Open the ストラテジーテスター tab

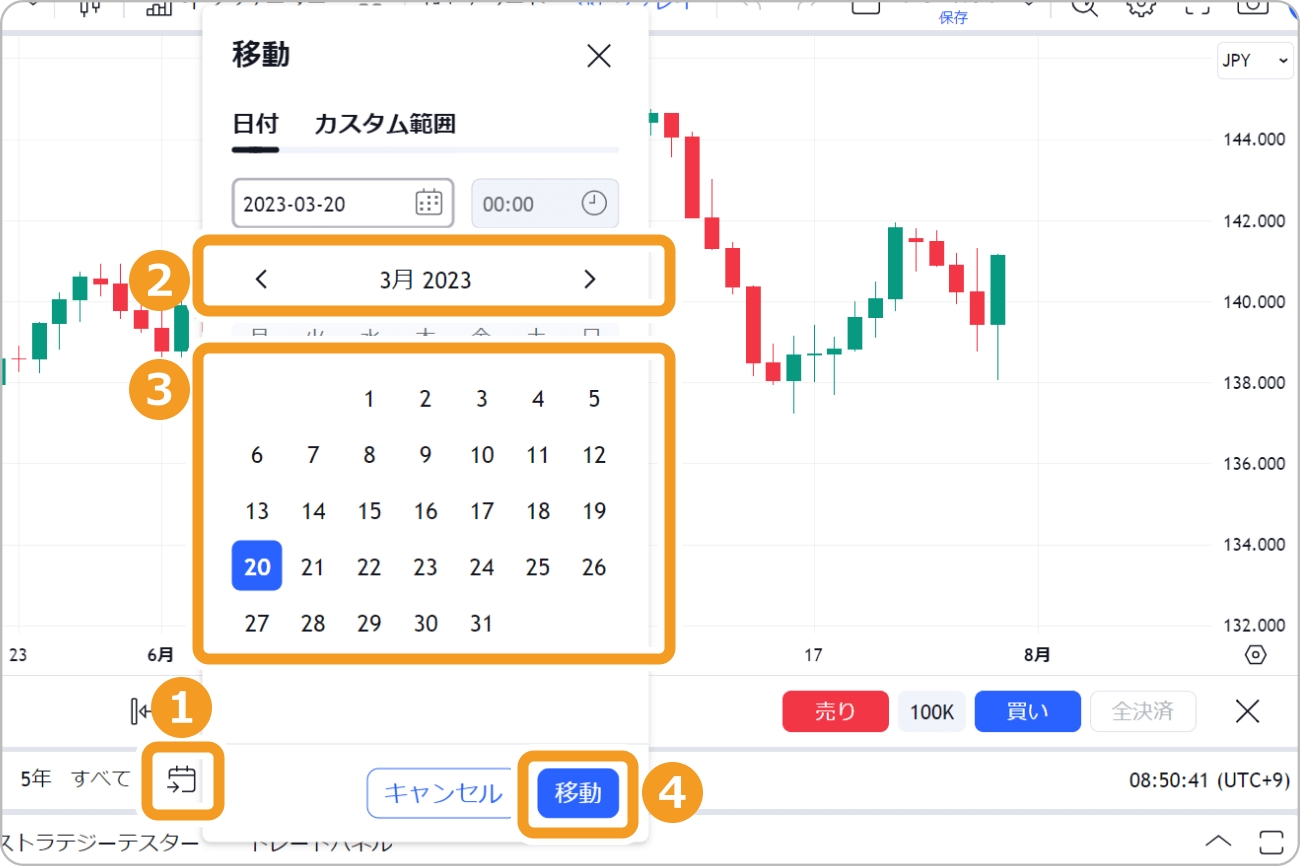99,841
